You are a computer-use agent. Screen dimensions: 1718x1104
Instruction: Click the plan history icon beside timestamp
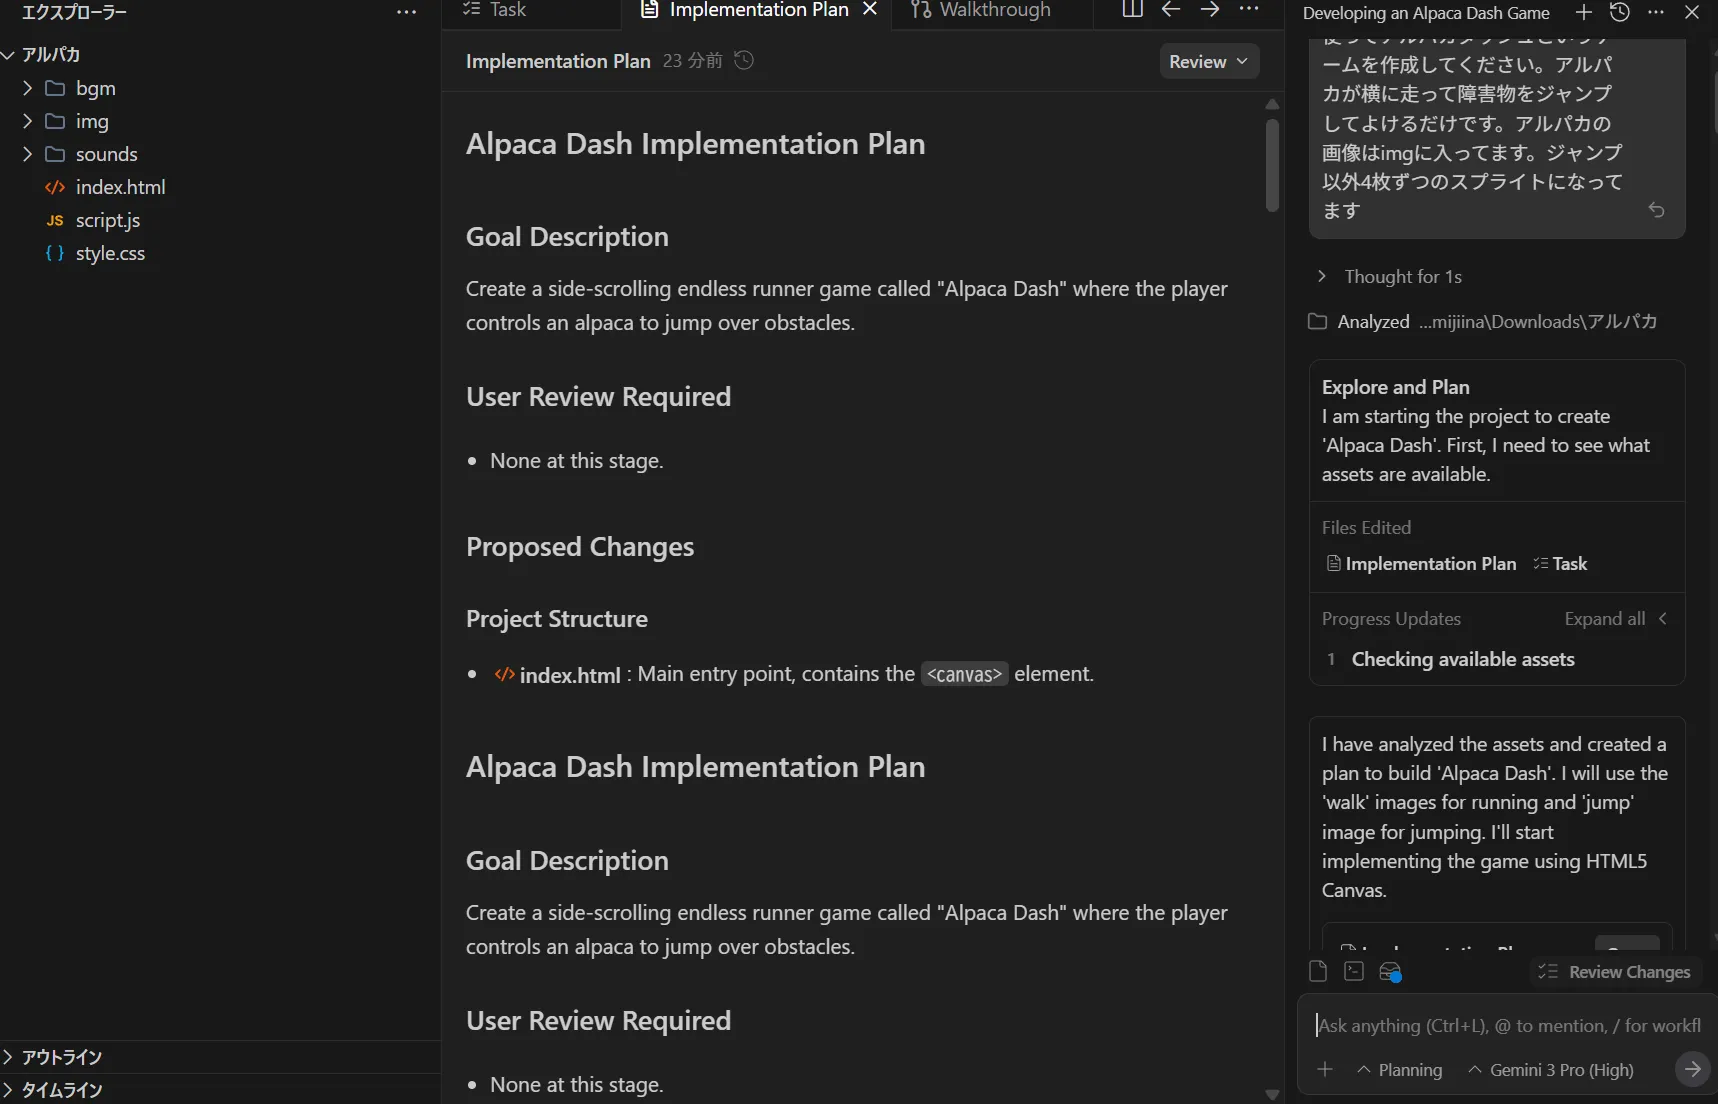(x=744, y=61)
